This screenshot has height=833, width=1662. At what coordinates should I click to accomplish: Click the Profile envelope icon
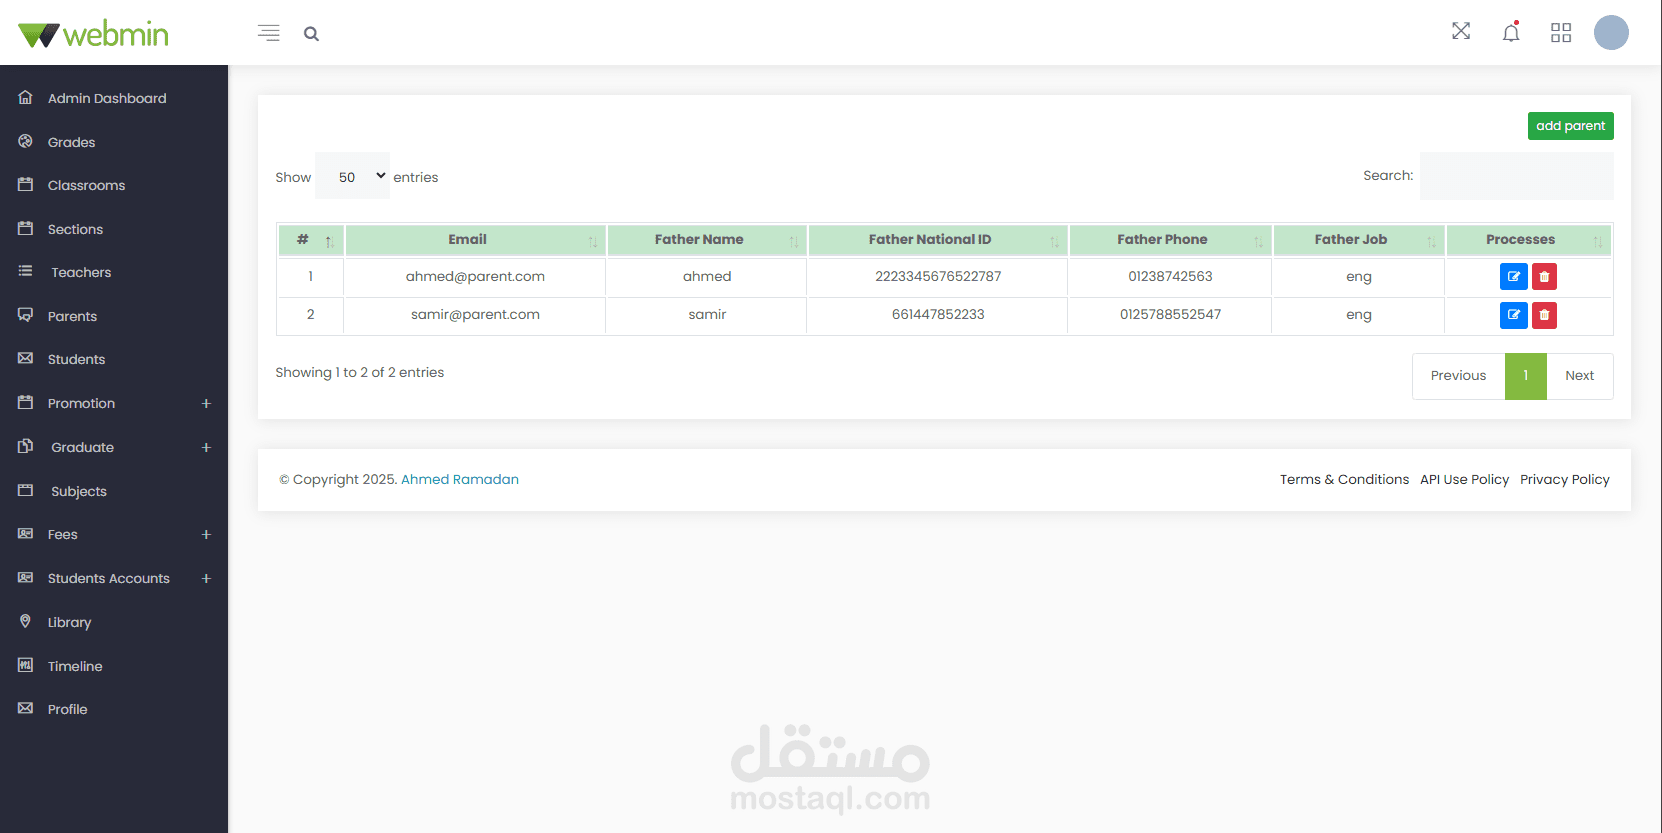tap(26, 708)
